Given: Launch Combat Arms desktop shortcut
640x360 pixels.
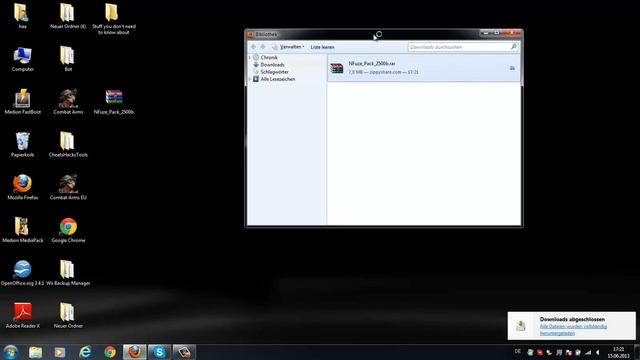Looking at the screenshot, I should (68, 102).
